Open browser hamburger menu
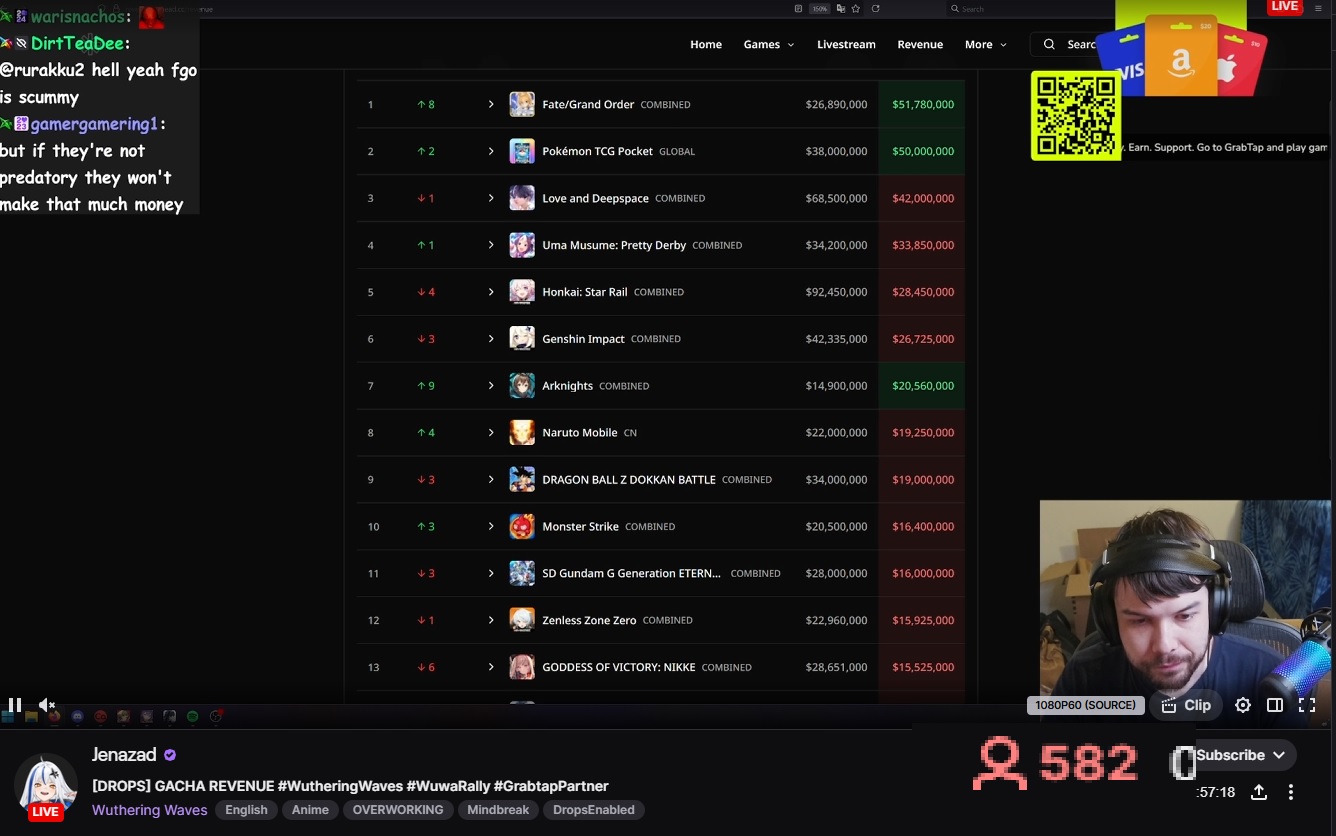Image resolution: width=1336 pixels, height=836 pixels. pos(1318,8)
